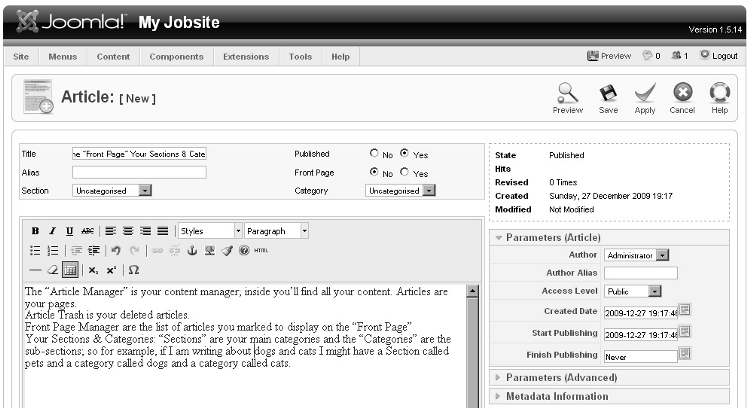The height and width of the screenshot is (408, 750).
Task: Set Front Page to Yes
Action: point(405,172)
